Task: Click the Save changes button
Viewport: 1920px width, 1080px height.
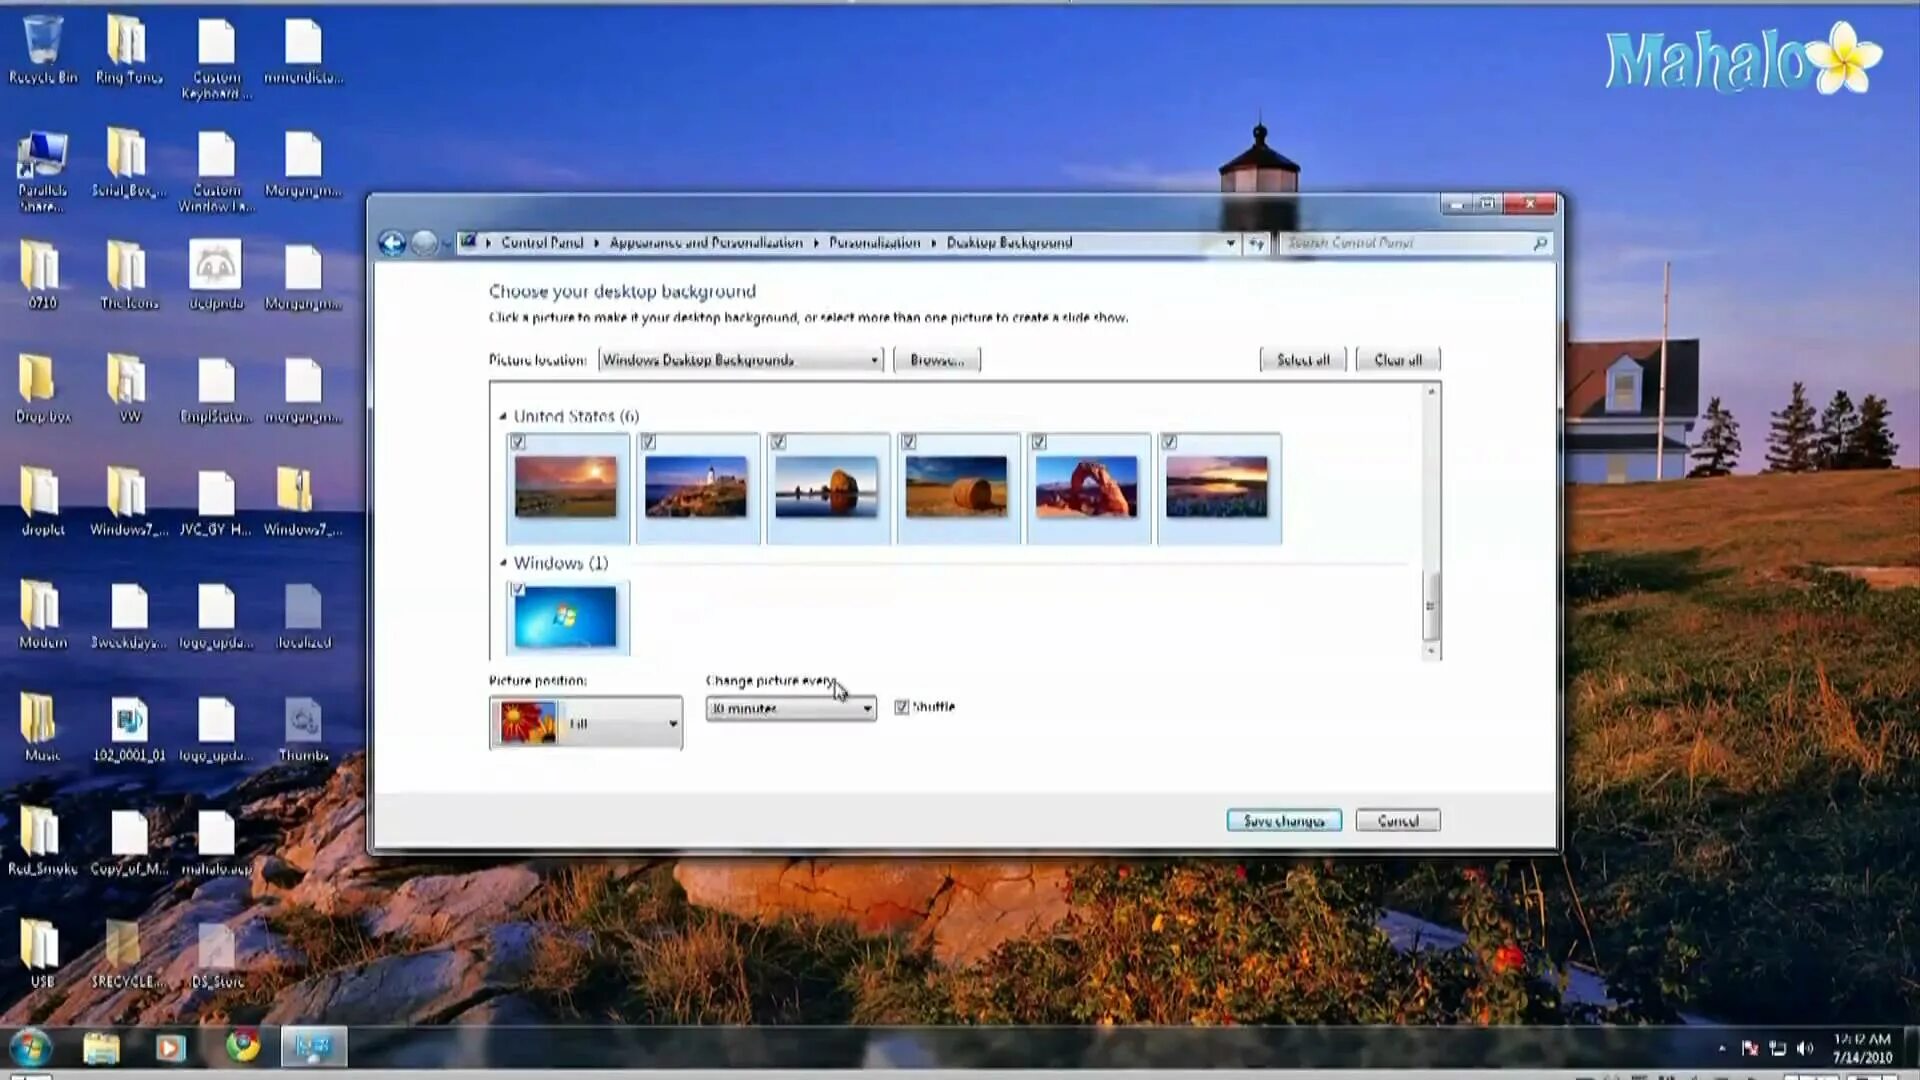Action: tap(1283, 821)
